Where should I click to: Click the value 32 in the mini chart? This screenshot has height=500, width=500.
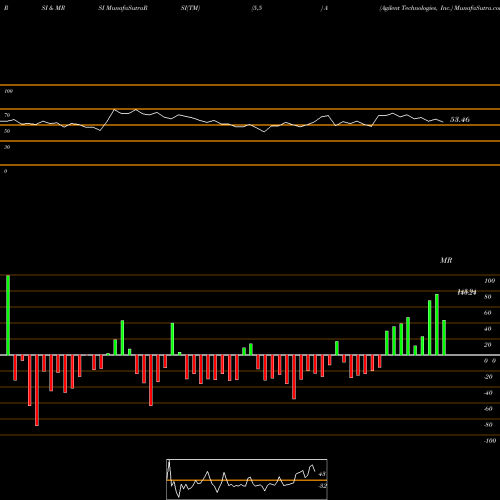click(x=322, y=486)
